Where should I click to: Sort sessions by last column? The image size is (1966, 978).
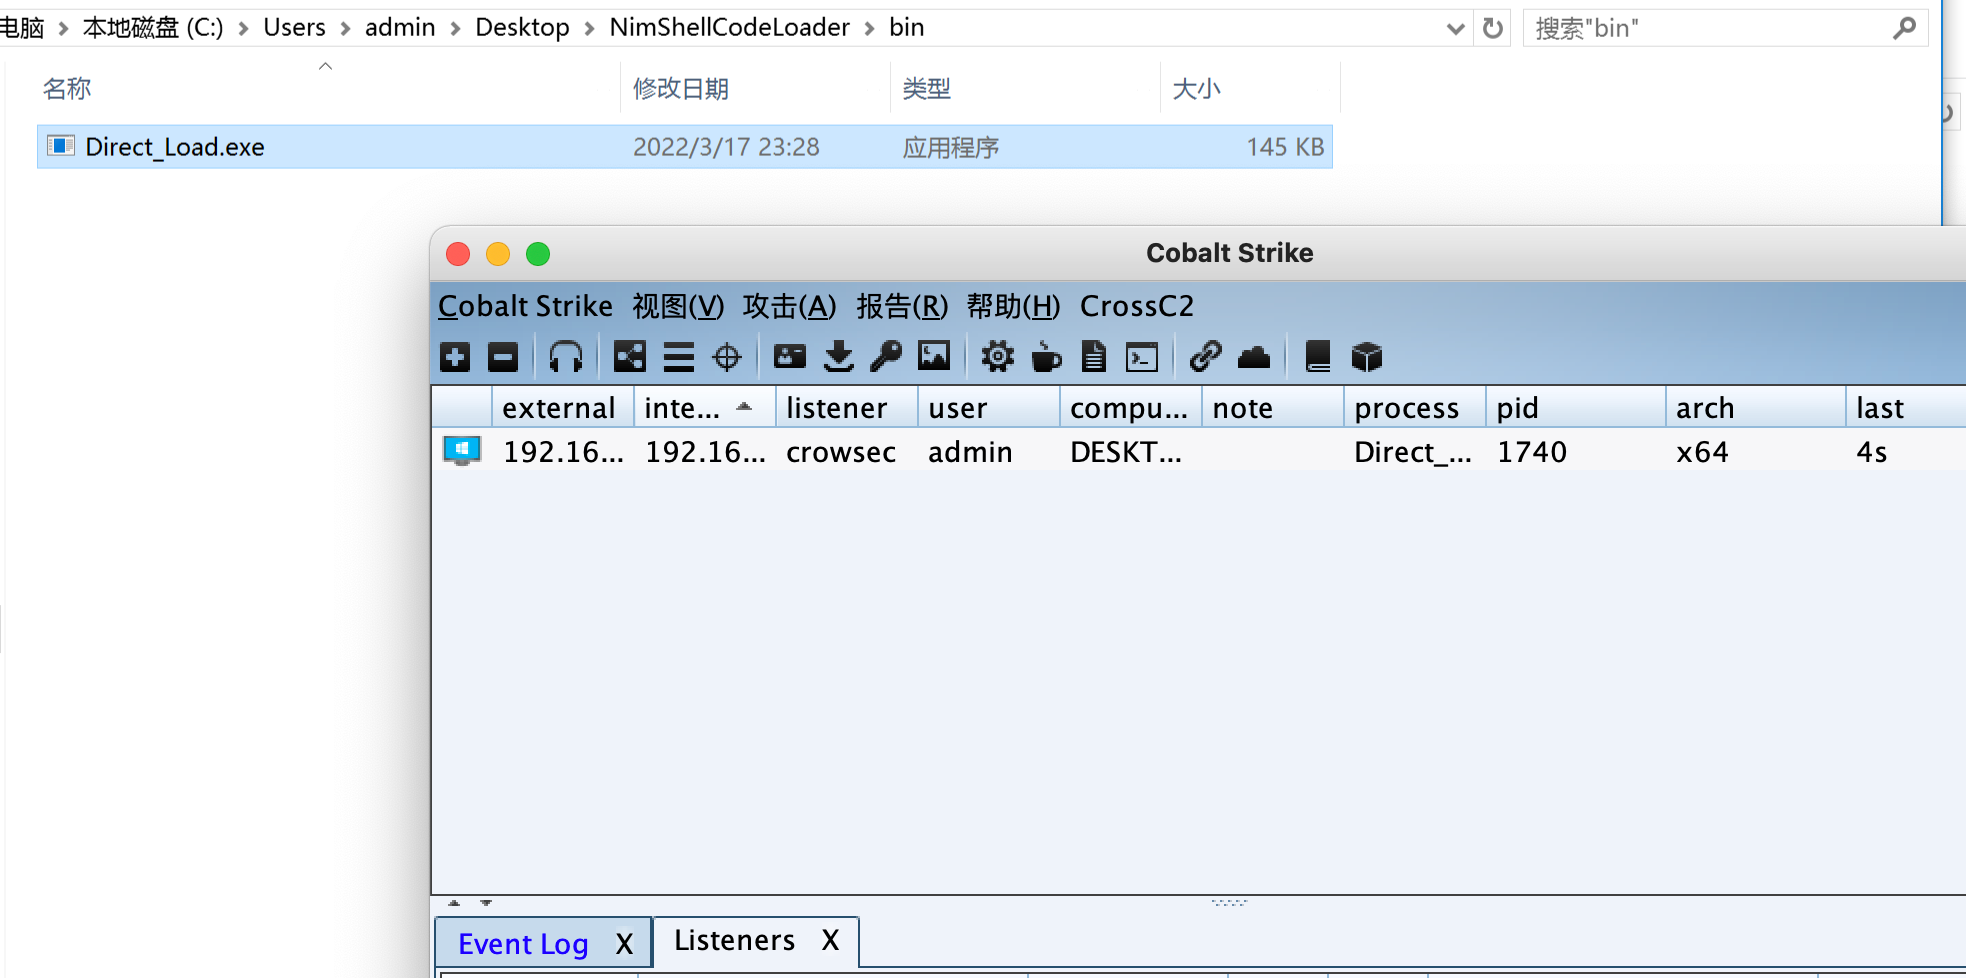1905,407
